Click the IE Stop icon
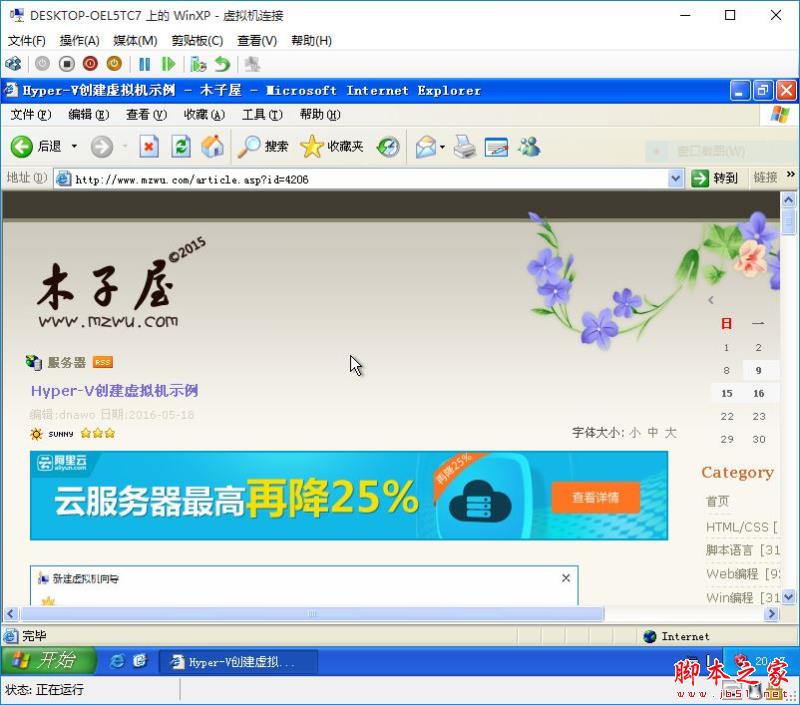The image size is (800, 705). (x=148, y=147)
